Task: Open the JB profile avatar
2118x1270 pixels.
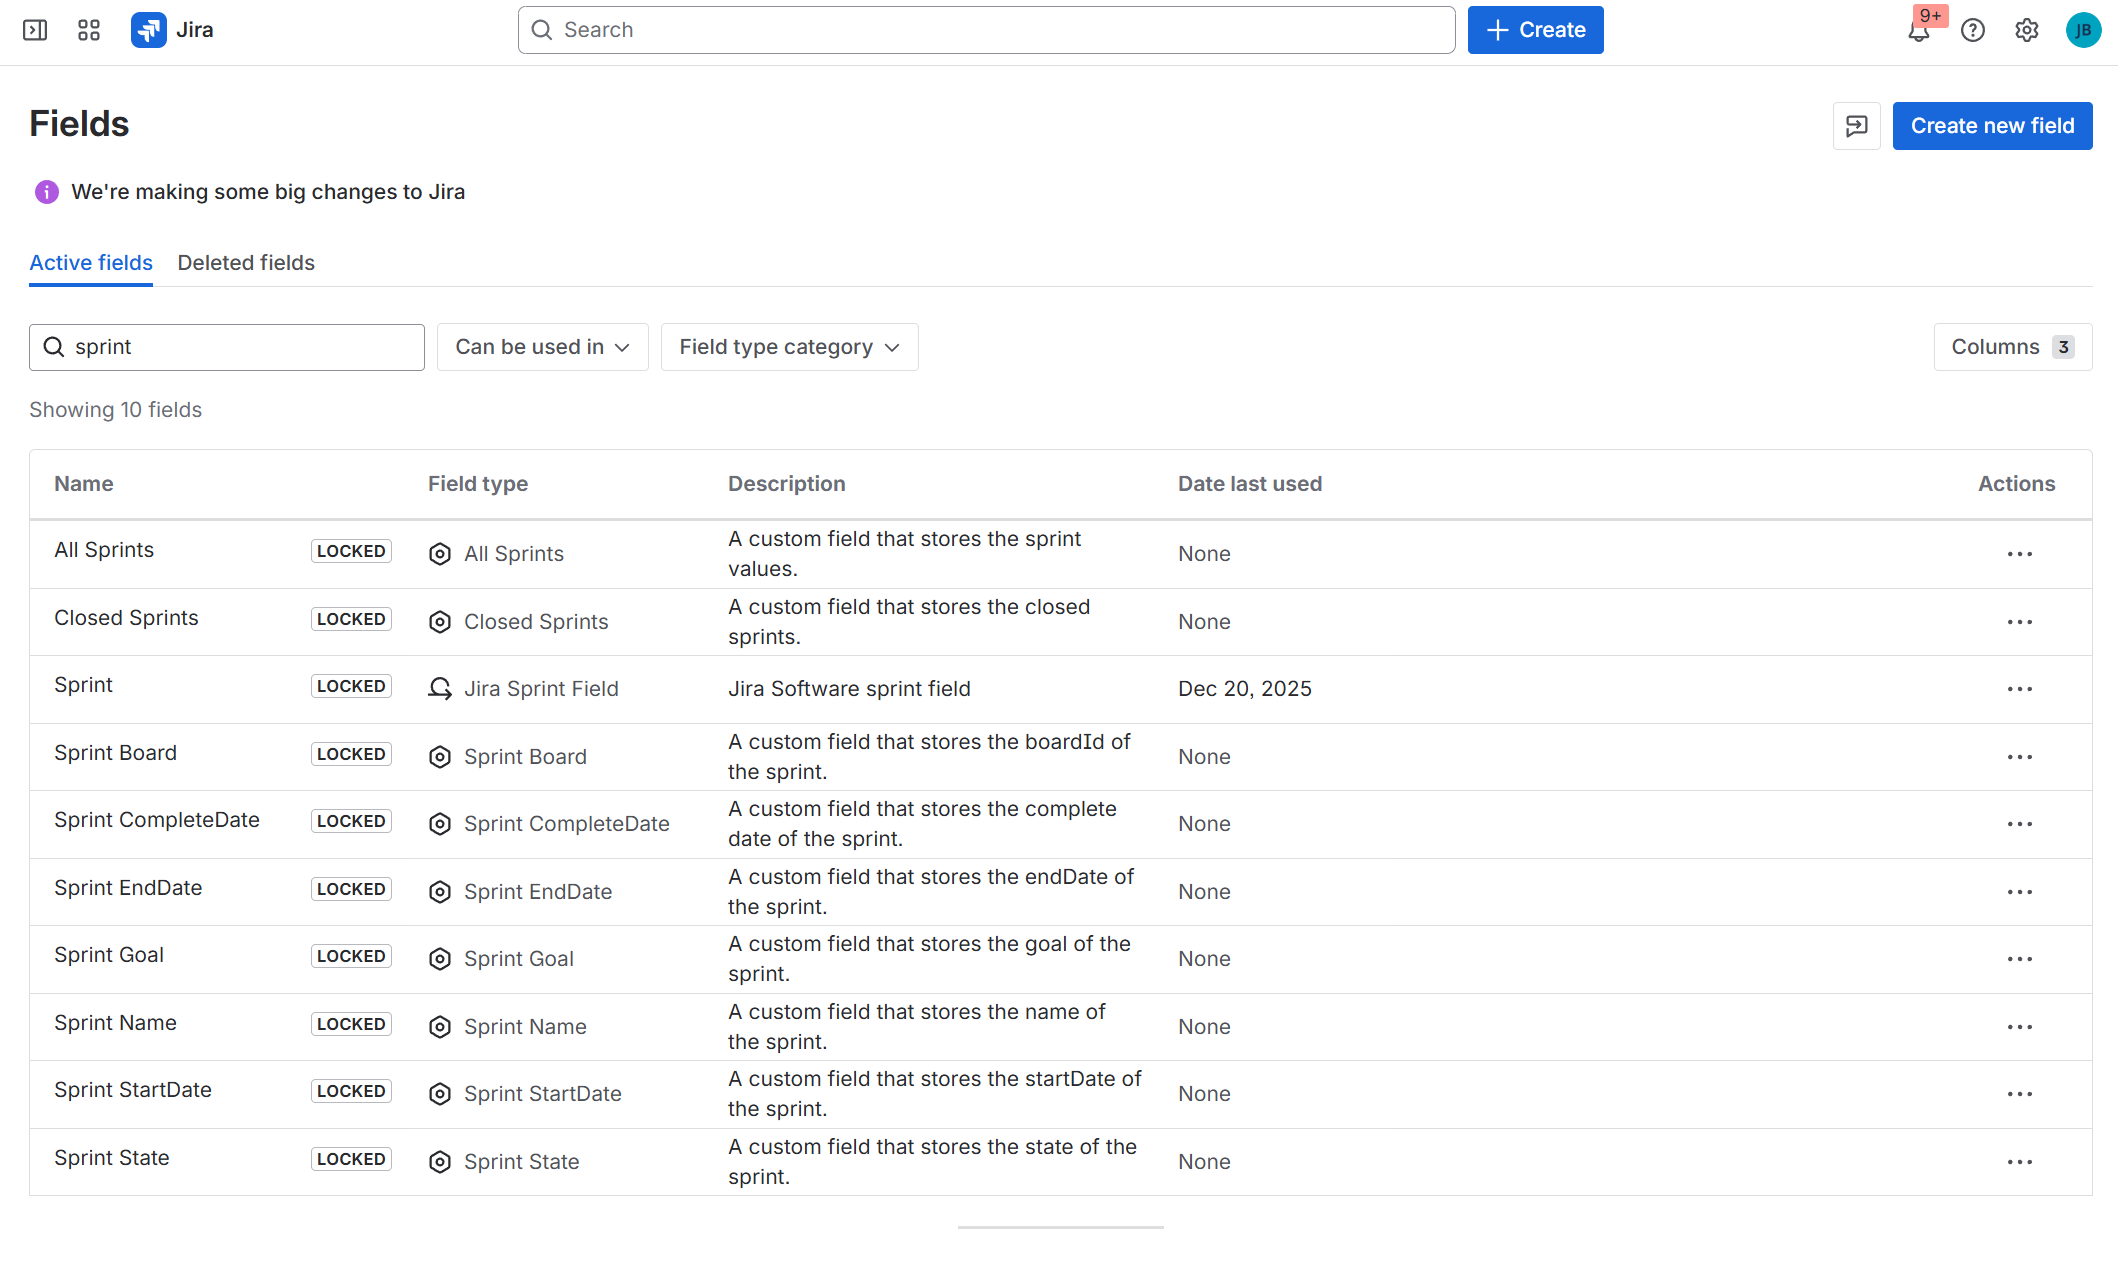Action: click(2083, 30)
